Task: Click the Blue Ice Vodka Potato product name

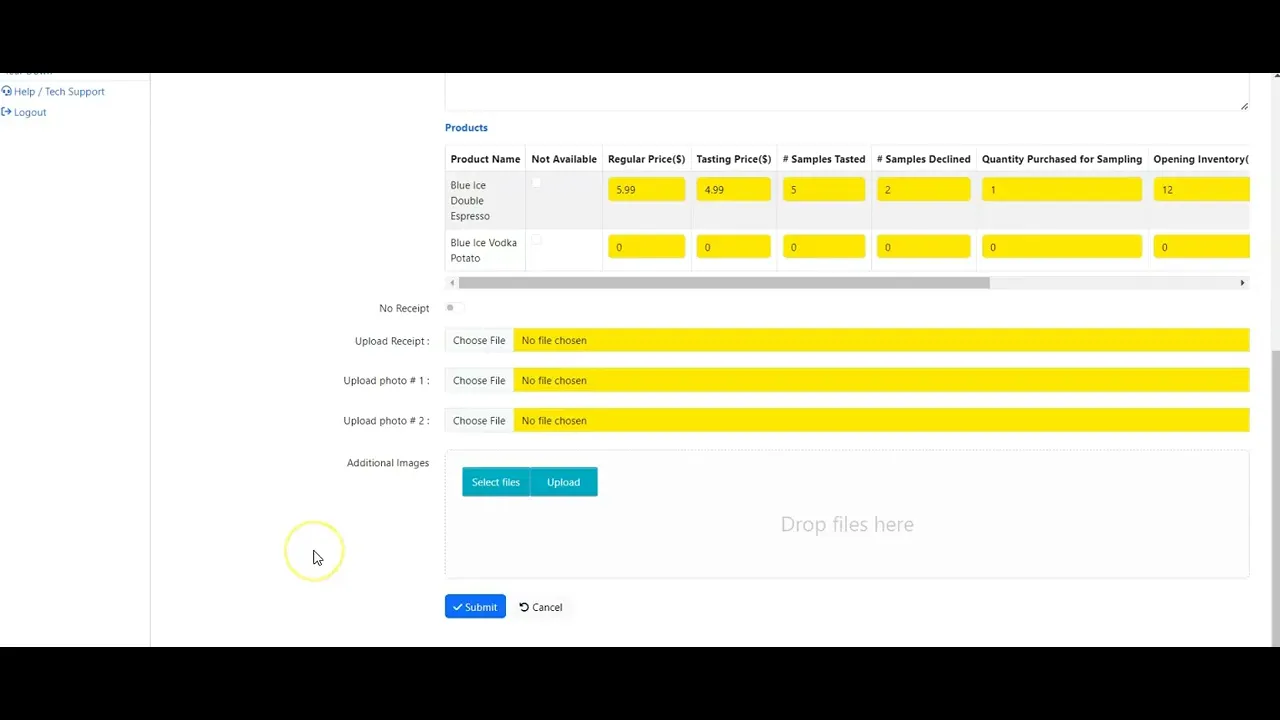Action: pos(483,250)
